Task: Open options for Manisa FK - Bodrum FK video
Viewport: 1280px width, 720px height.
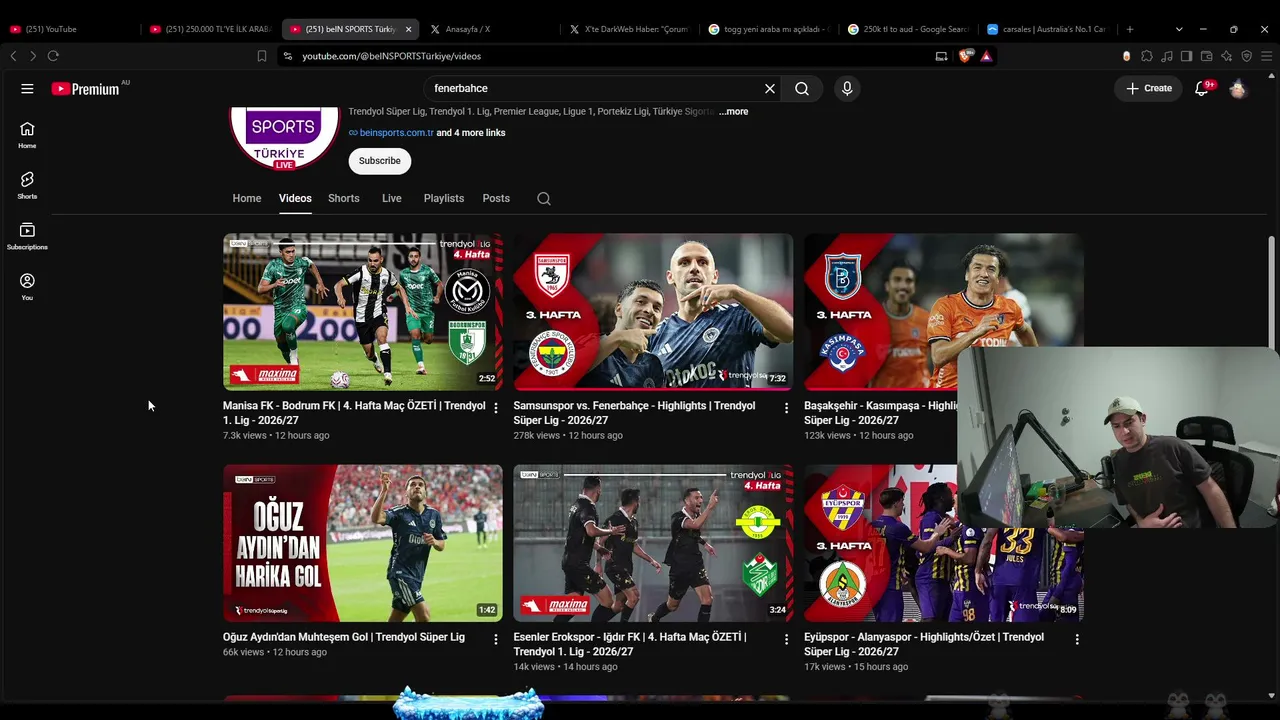Action: click(x=496, y=408)
